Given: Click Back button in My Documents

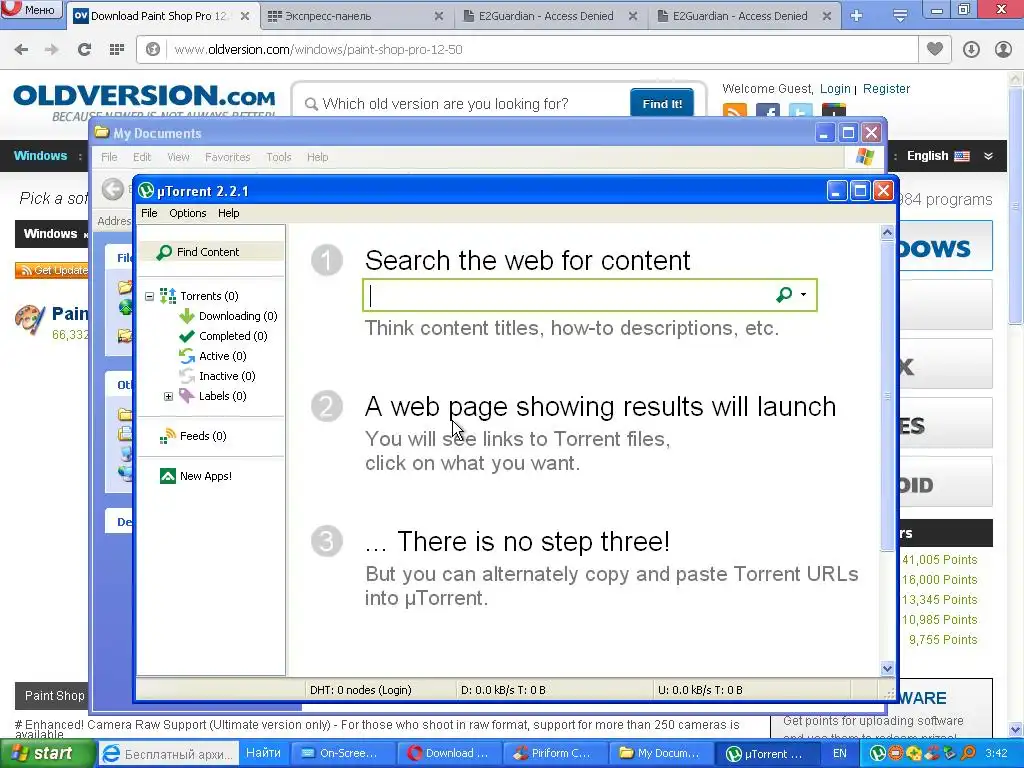Looking at the screenshot, I should 113,190.
